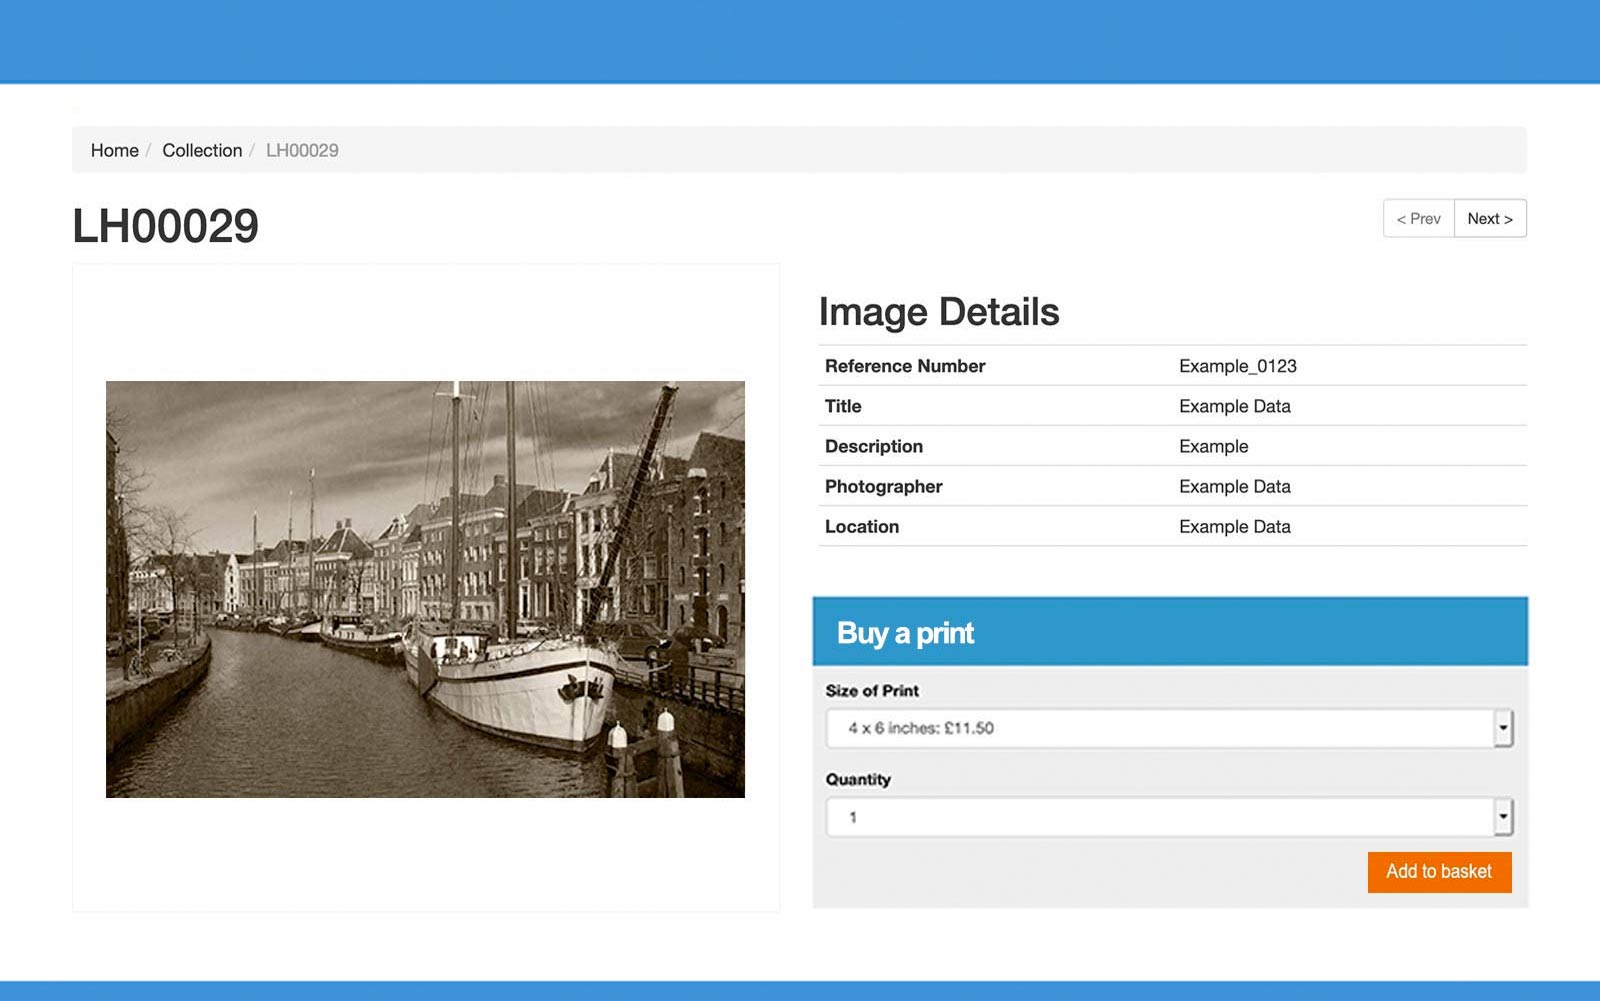Image resolution: width=1600 pixels, height=1001 pixels.
Task: Open the canal boat photograph thumbnail
Action: [423, 589]
